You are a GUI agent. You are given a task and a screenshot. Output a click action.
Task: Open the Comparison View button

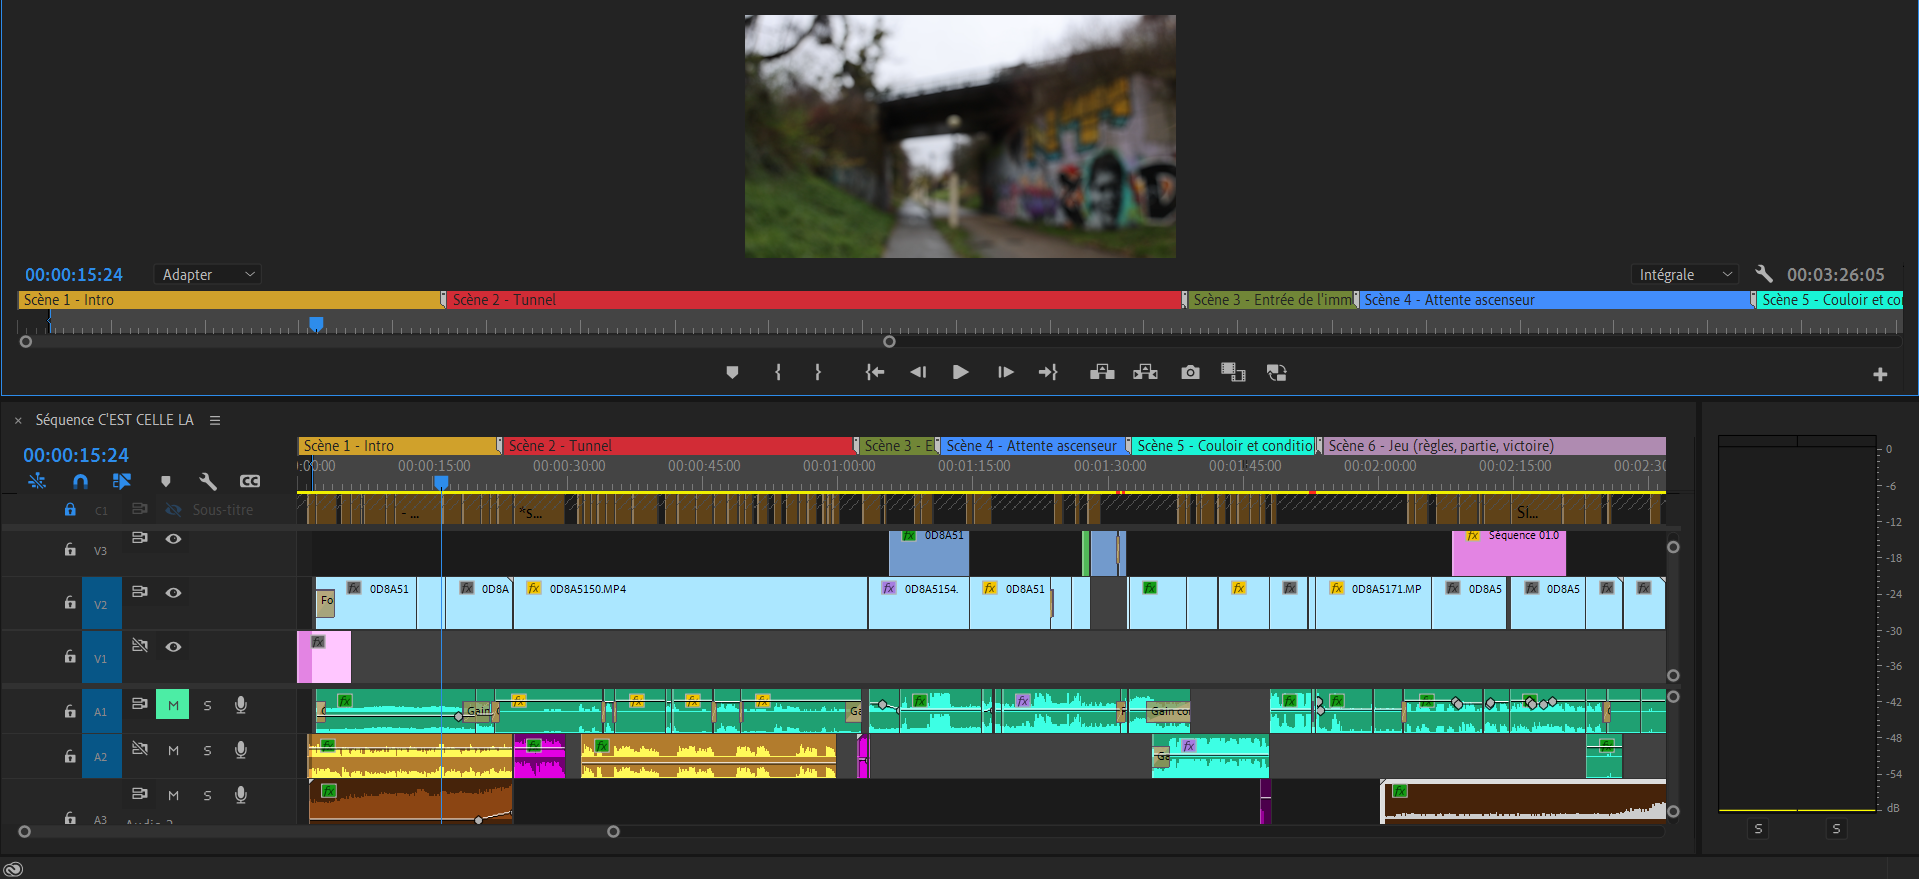click(x=1233, y=372)
